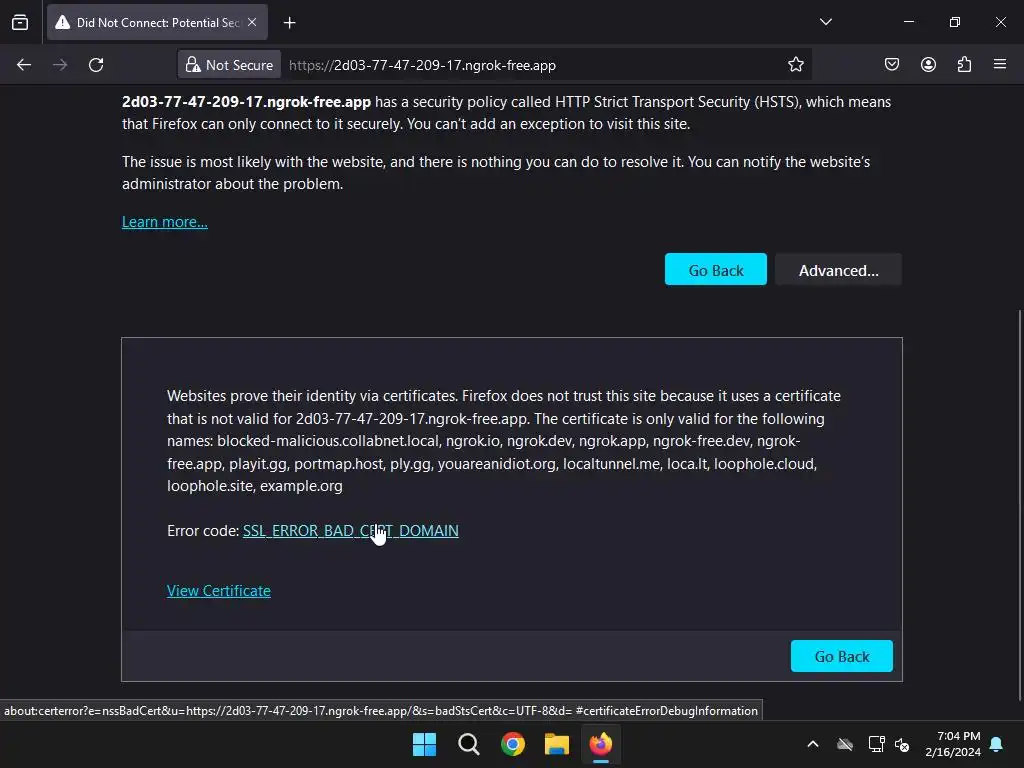Viewport: 1024px width, 768px height.
Task: Click the warning triangle icon on tab
Action: (x=63, y=22)
